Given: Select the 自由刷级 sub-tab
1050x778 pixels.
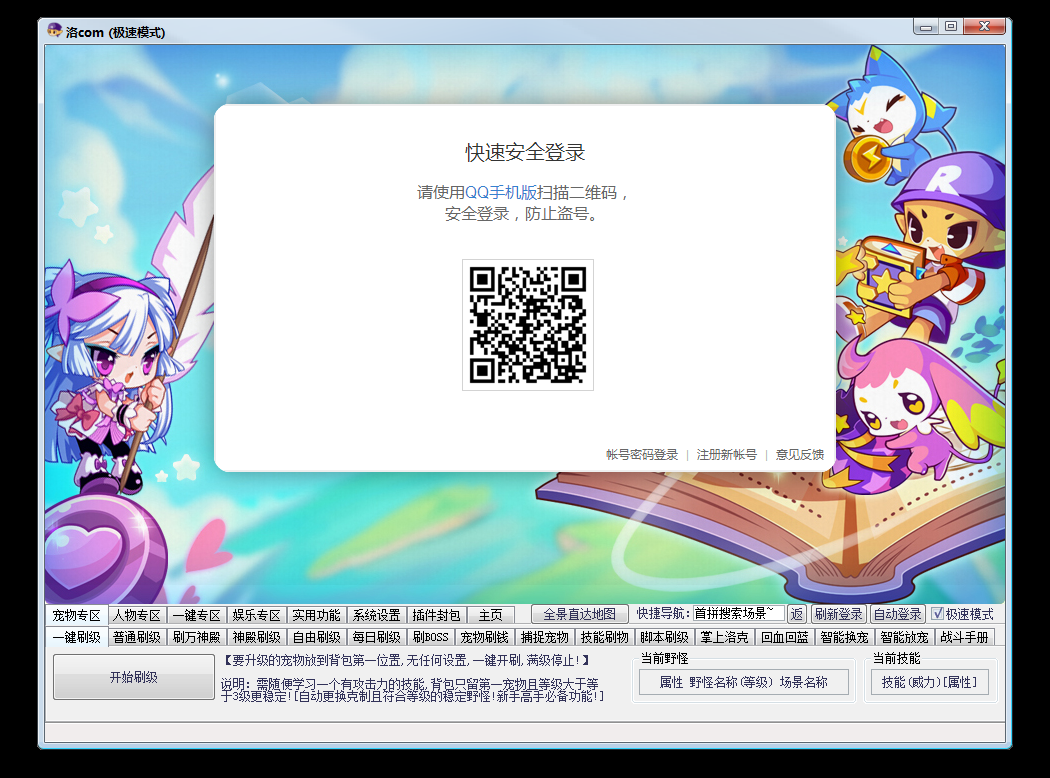Looking at the screenshot, I should [x=316, y=637].
